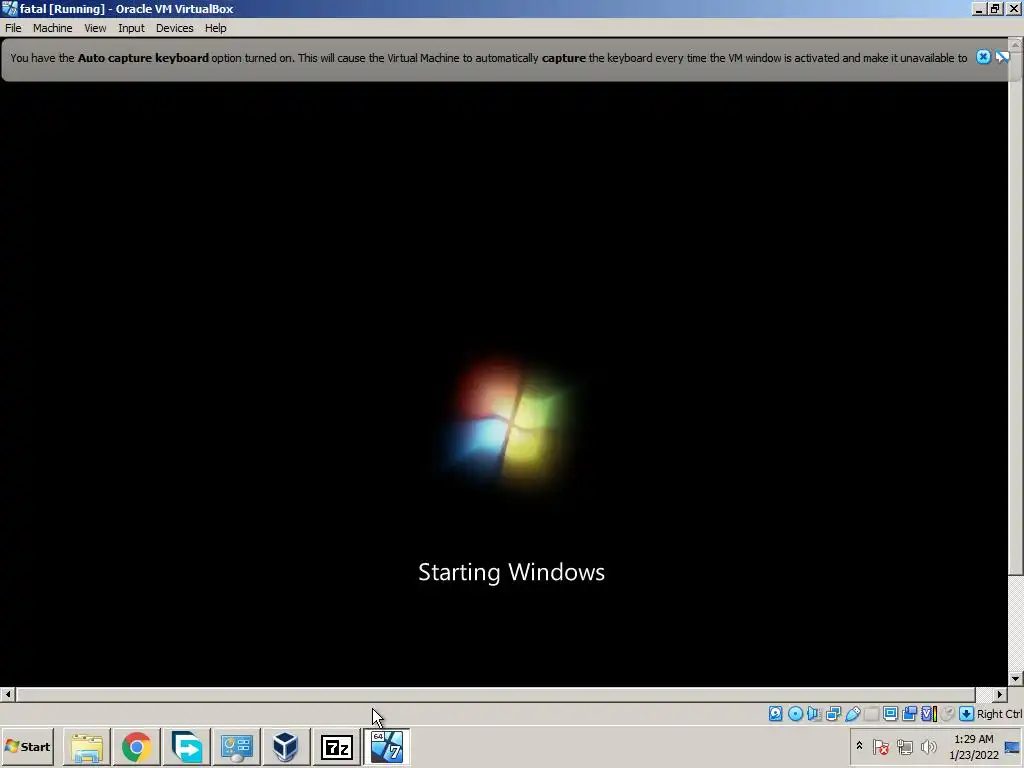Open the View menu
Screen dimensions: 1024x768
coord(95,28)
